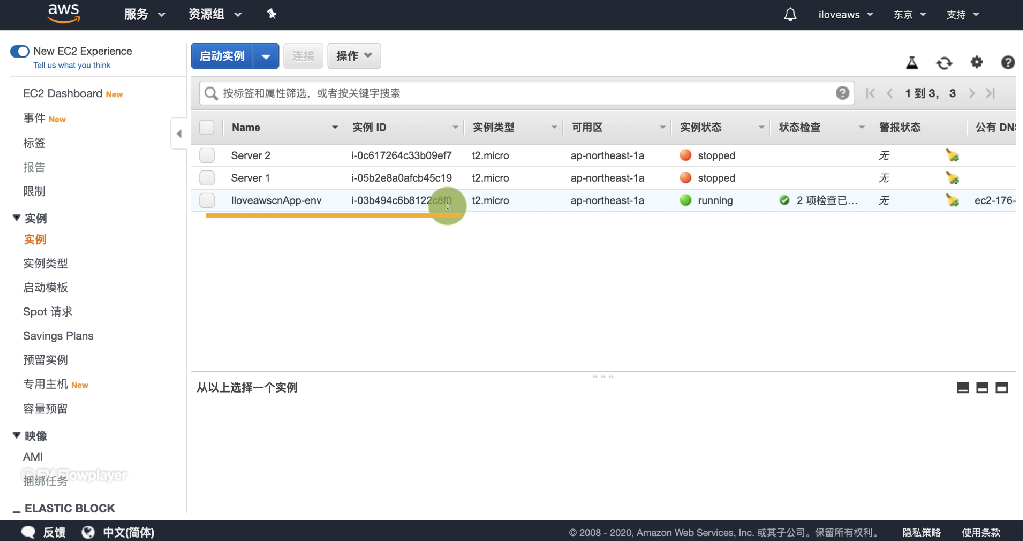Screen dimensions: 1023x541
Task: Click the pin shortcut icon in top bar
Action: (x=271, y=14)
